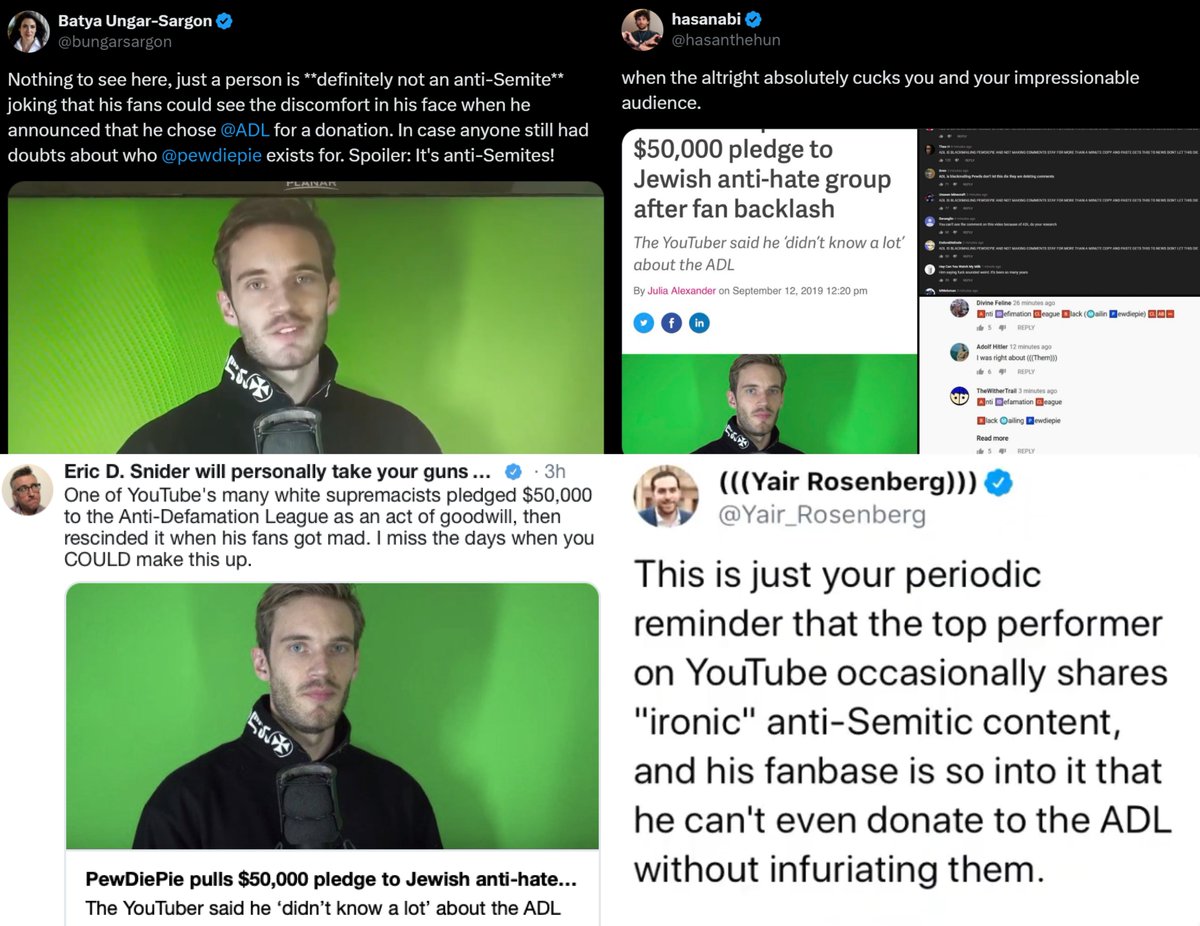
Task: Like Divine Feline's comment with thumbs up
Action: (980, 327)
